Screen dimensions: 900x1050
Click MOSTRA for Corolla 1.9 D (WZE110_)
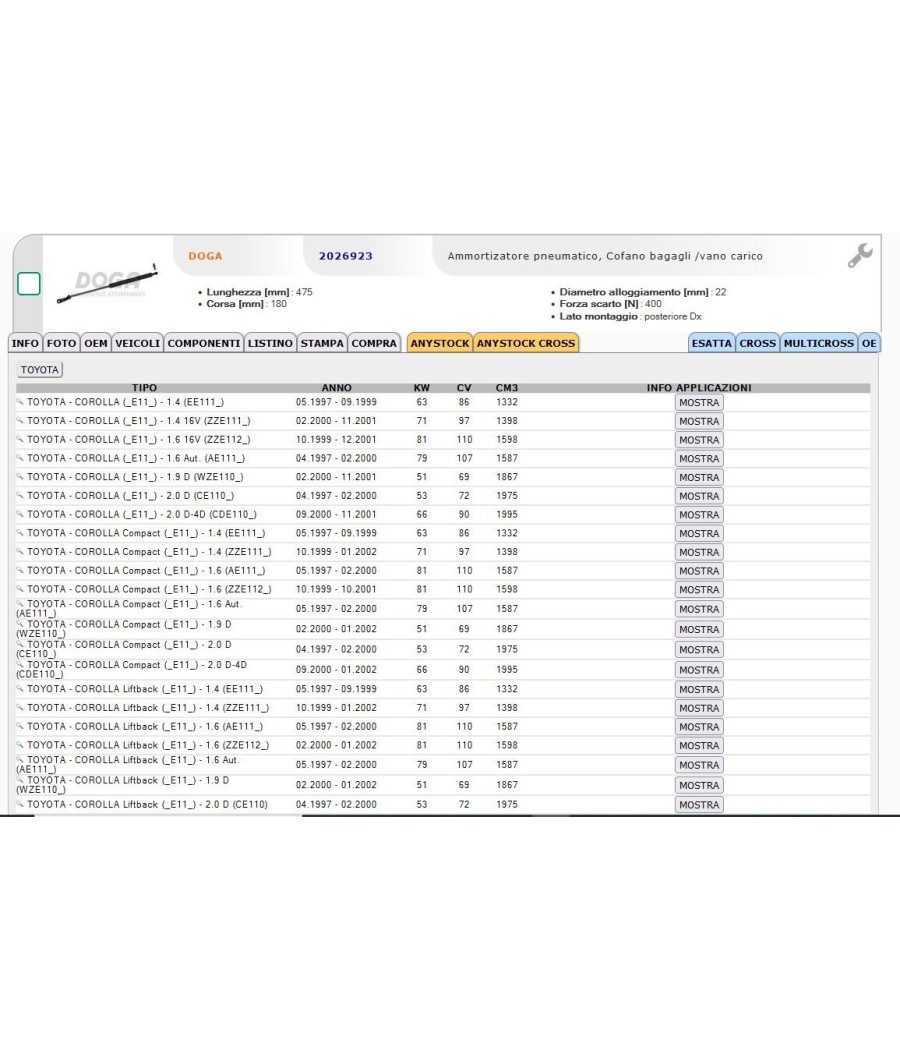pos(699,477)
